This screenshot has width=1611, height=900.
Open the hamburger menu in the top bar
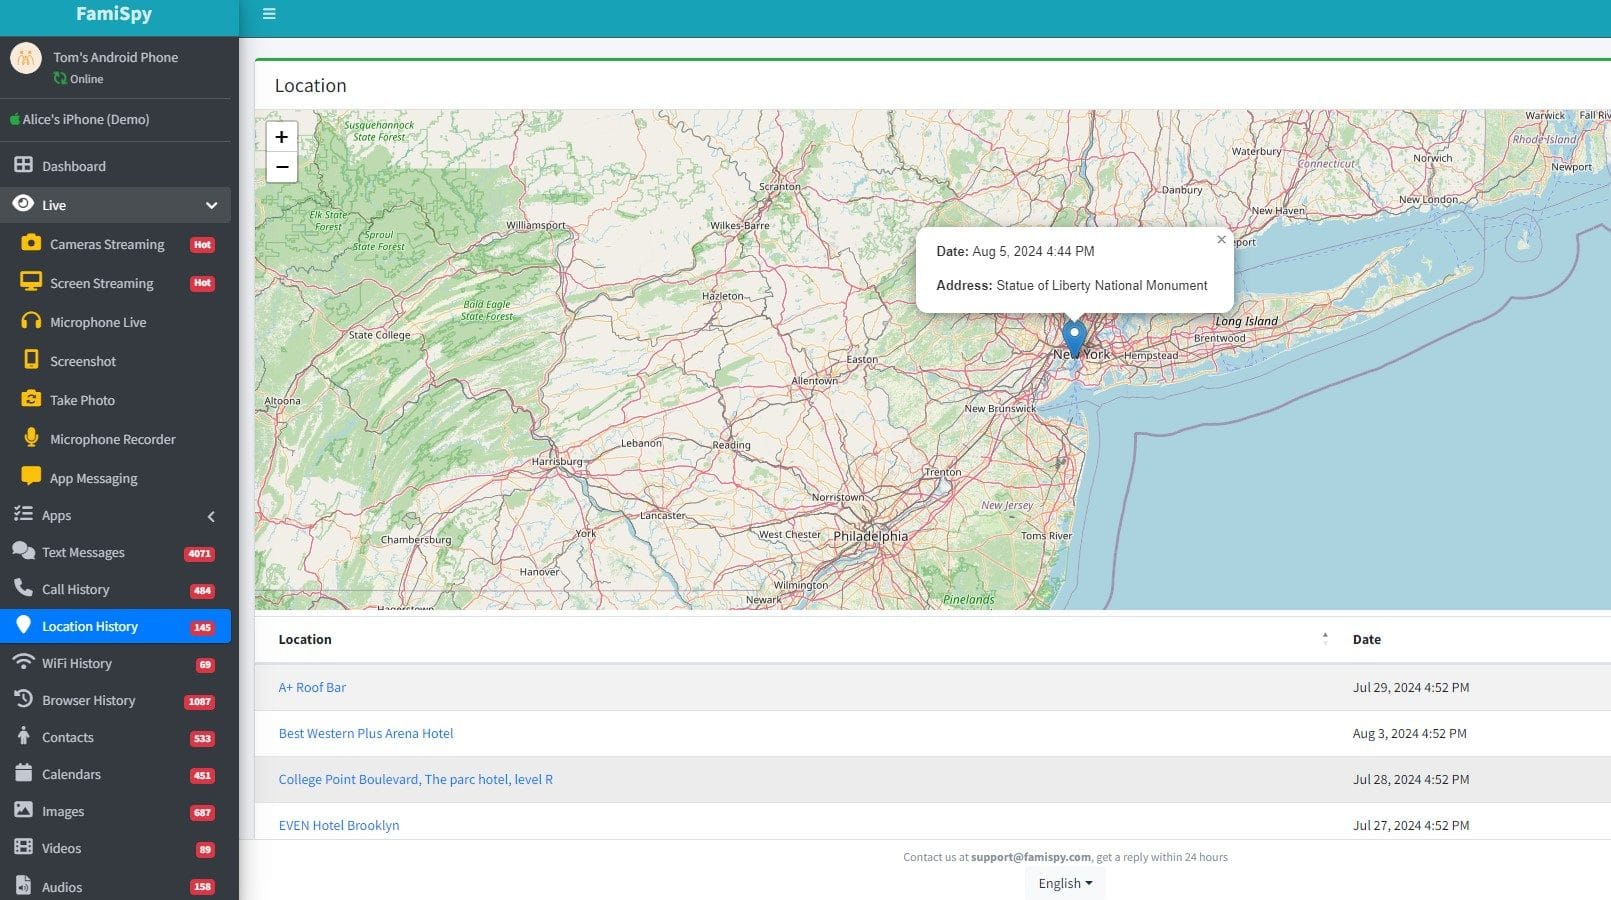(x=268, y=14)
